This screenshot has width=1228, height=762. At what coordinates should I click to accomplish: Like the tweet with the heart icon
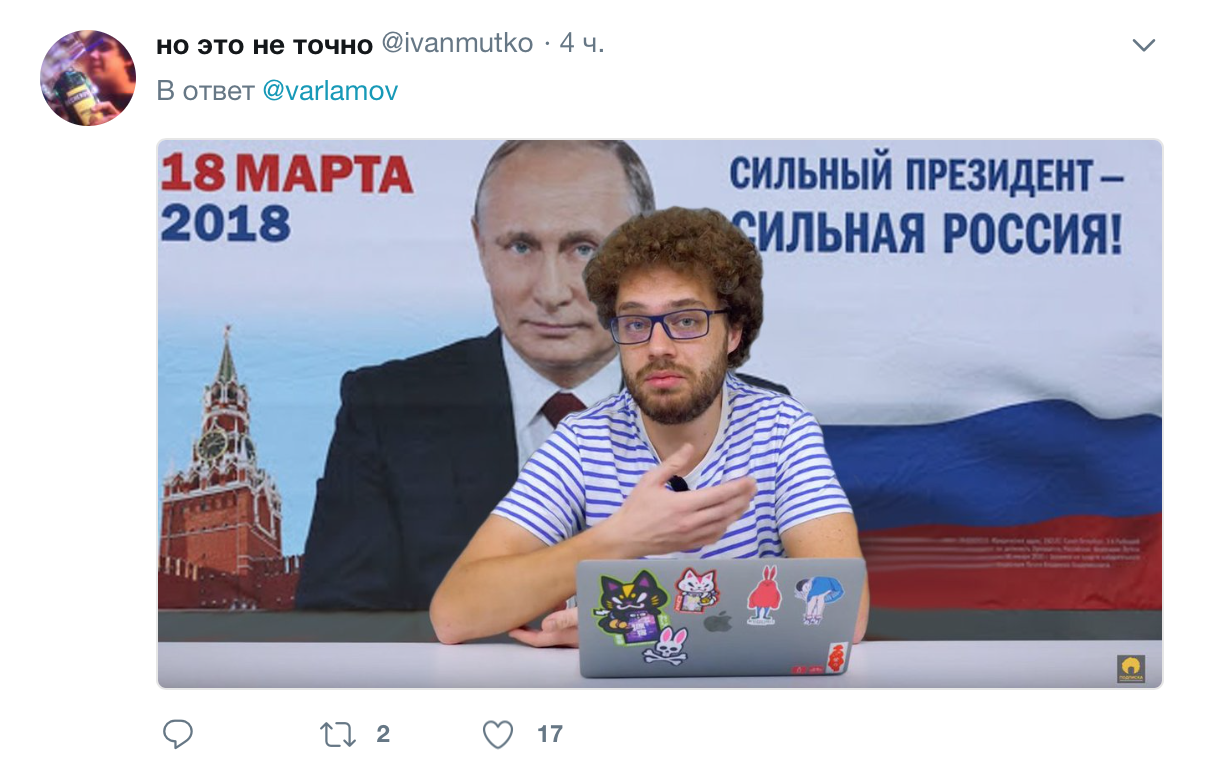tap(498, 735)
